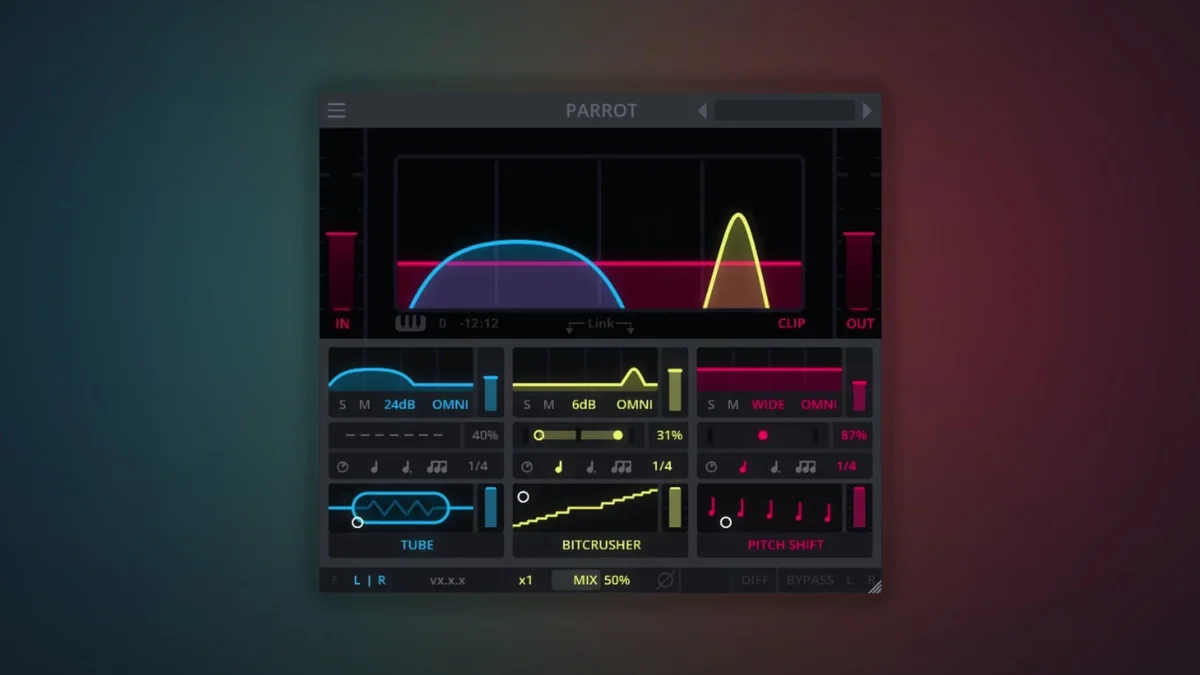
Task: Solo the red band with S
Action: tap(711, 405)
